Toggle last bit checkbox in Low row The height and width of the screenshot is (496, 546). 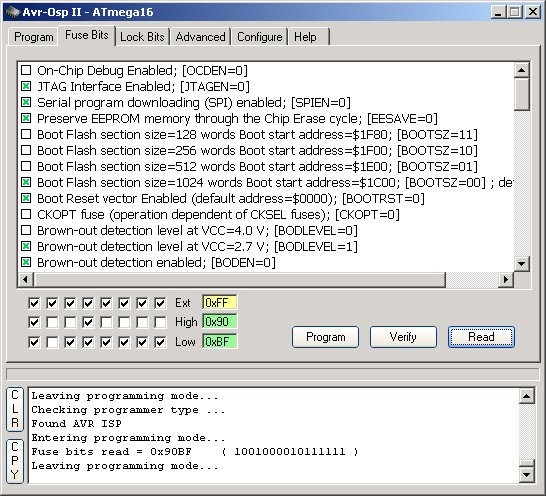(x=160, y=342)
